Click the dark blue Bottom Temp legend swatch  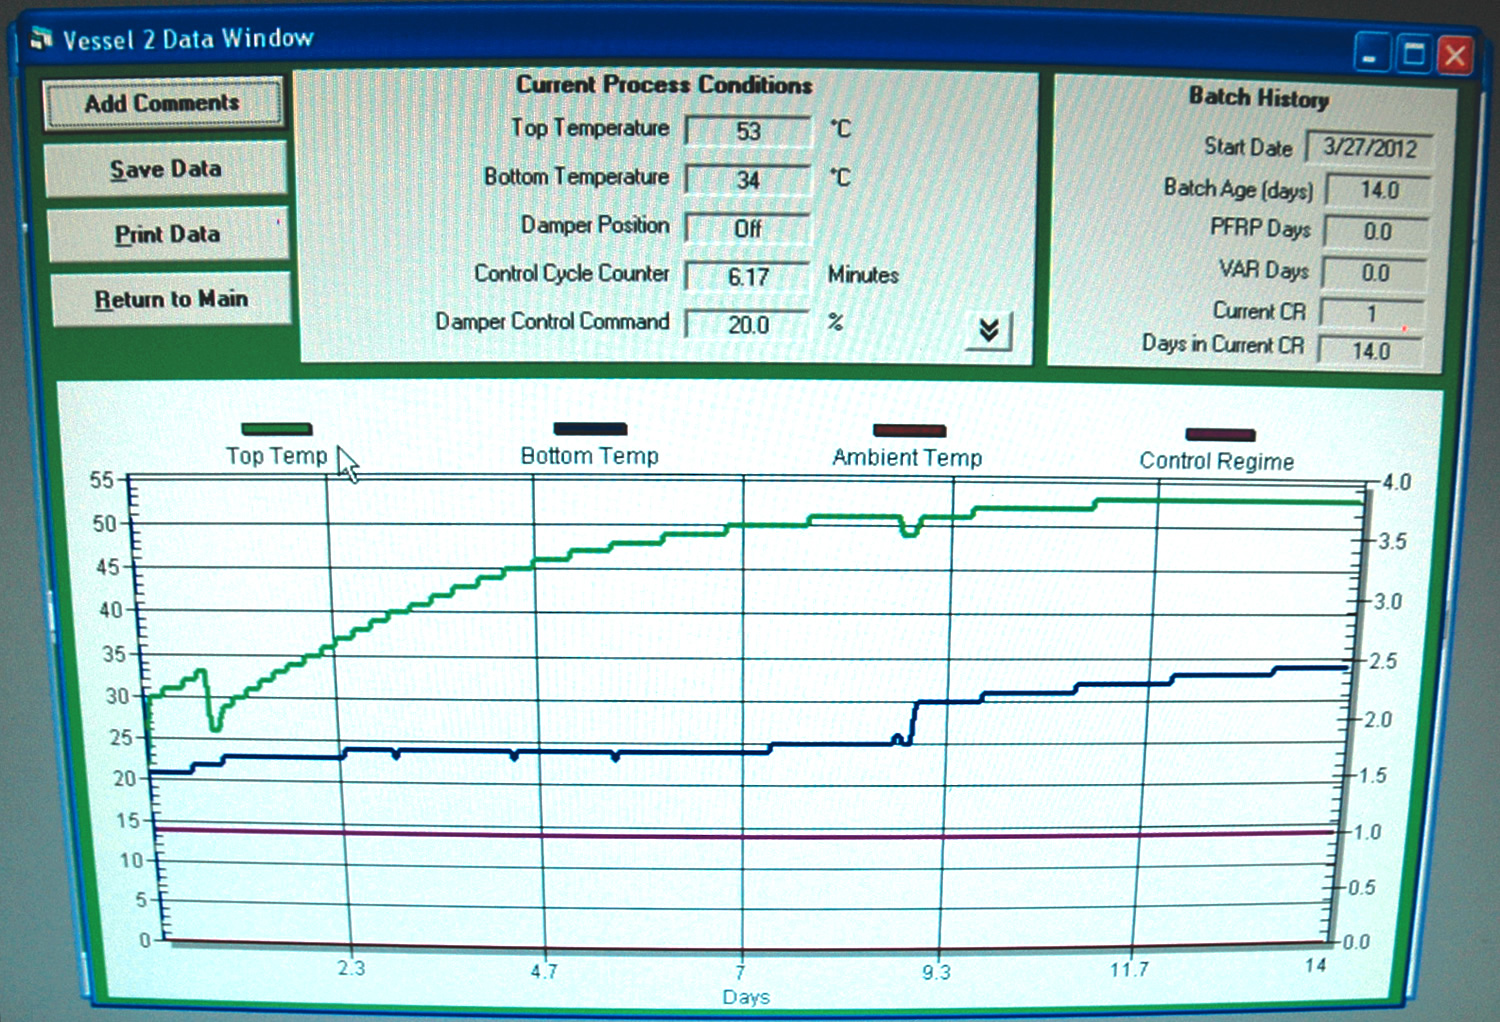click(590, 429)
